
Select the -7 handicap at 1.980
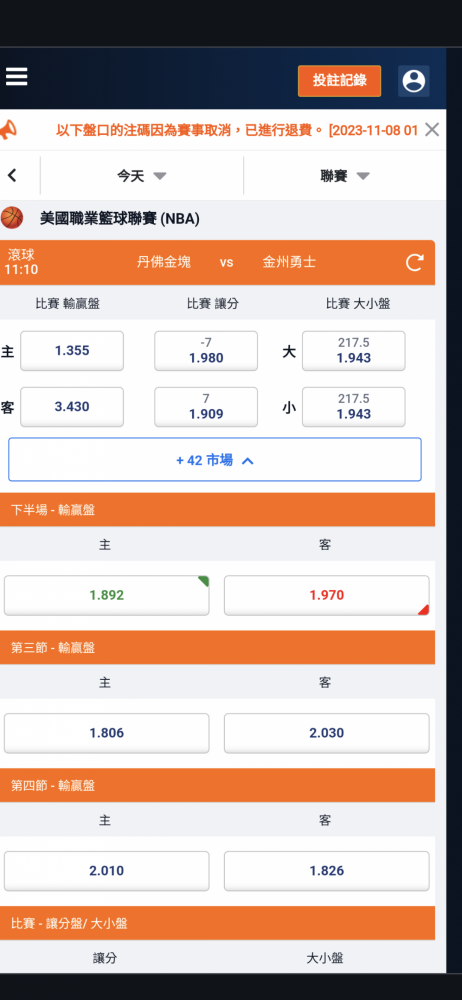tap(206, 351)
